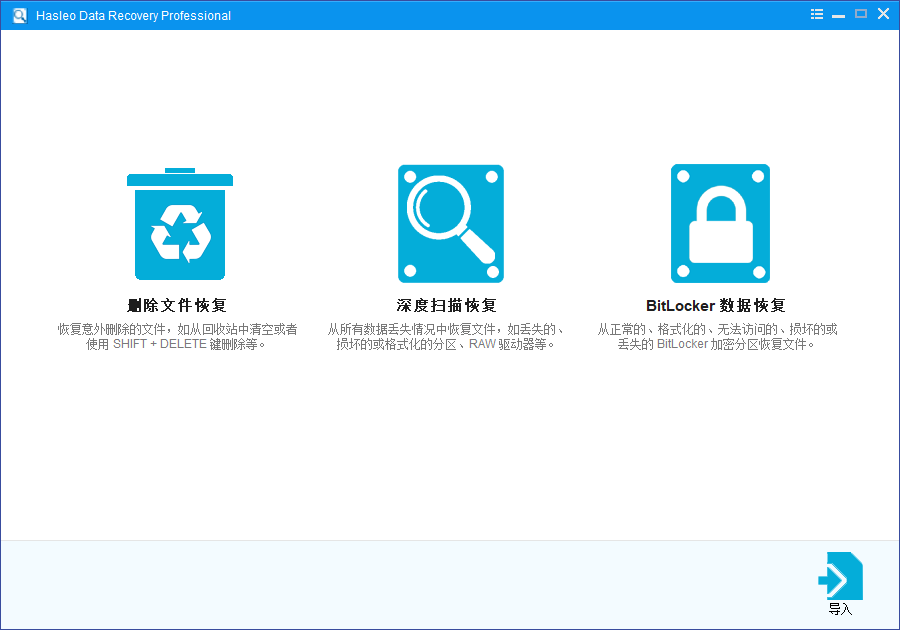The width and height of the screenshot is (900, 630).
Task: Maximize the application window
Action: [x=861, y=14]
